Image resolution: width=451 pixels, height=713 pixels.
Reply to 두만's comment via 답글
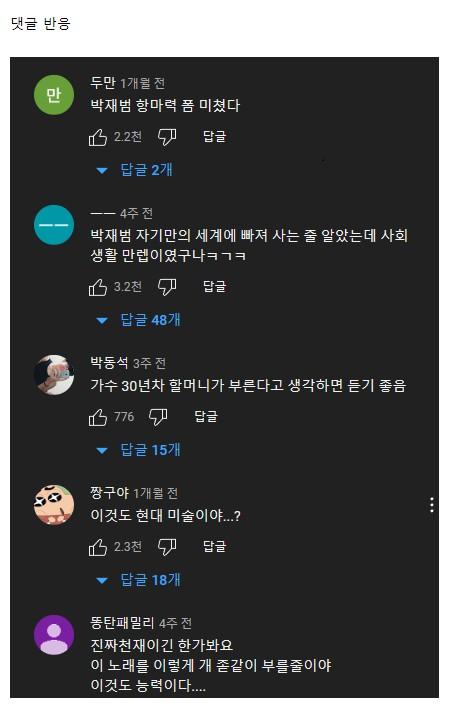click(x=214, y=136)
